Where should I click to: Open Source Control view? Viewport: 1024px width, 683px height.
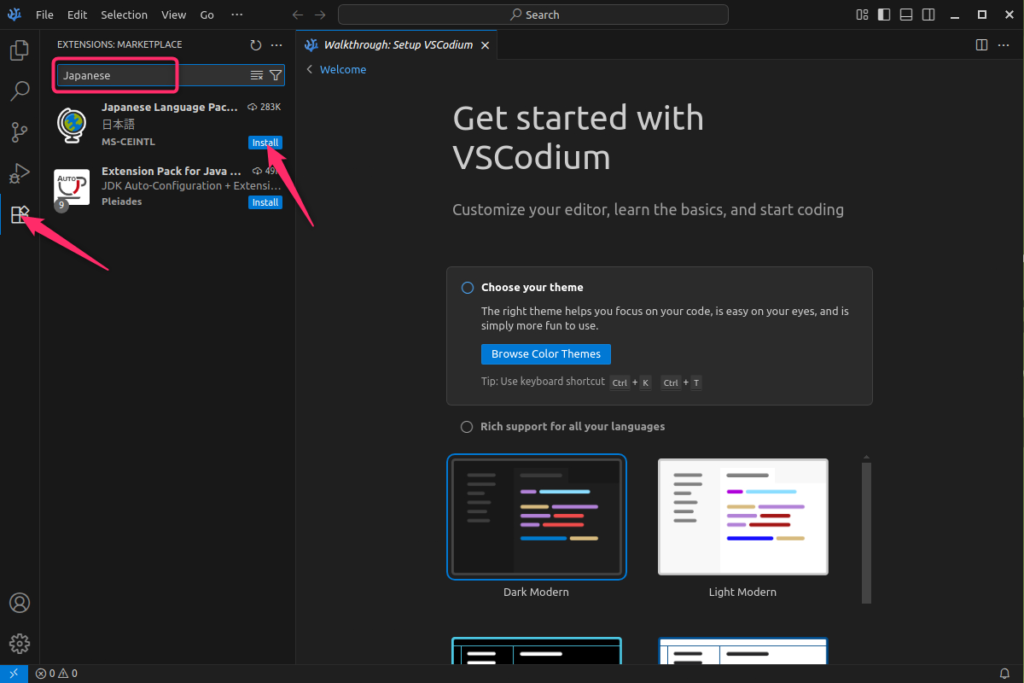(x=19, y=133)
